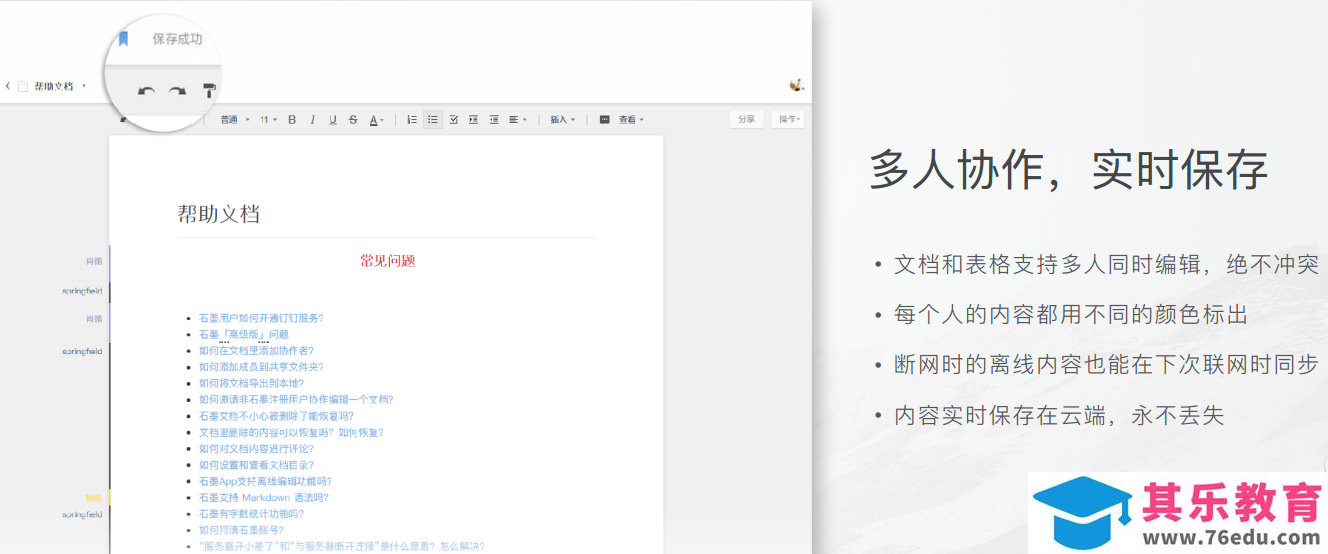Viewport: 1328px width, 554px height.
Task: Open the font color picker
Action: tap(376, 120)
